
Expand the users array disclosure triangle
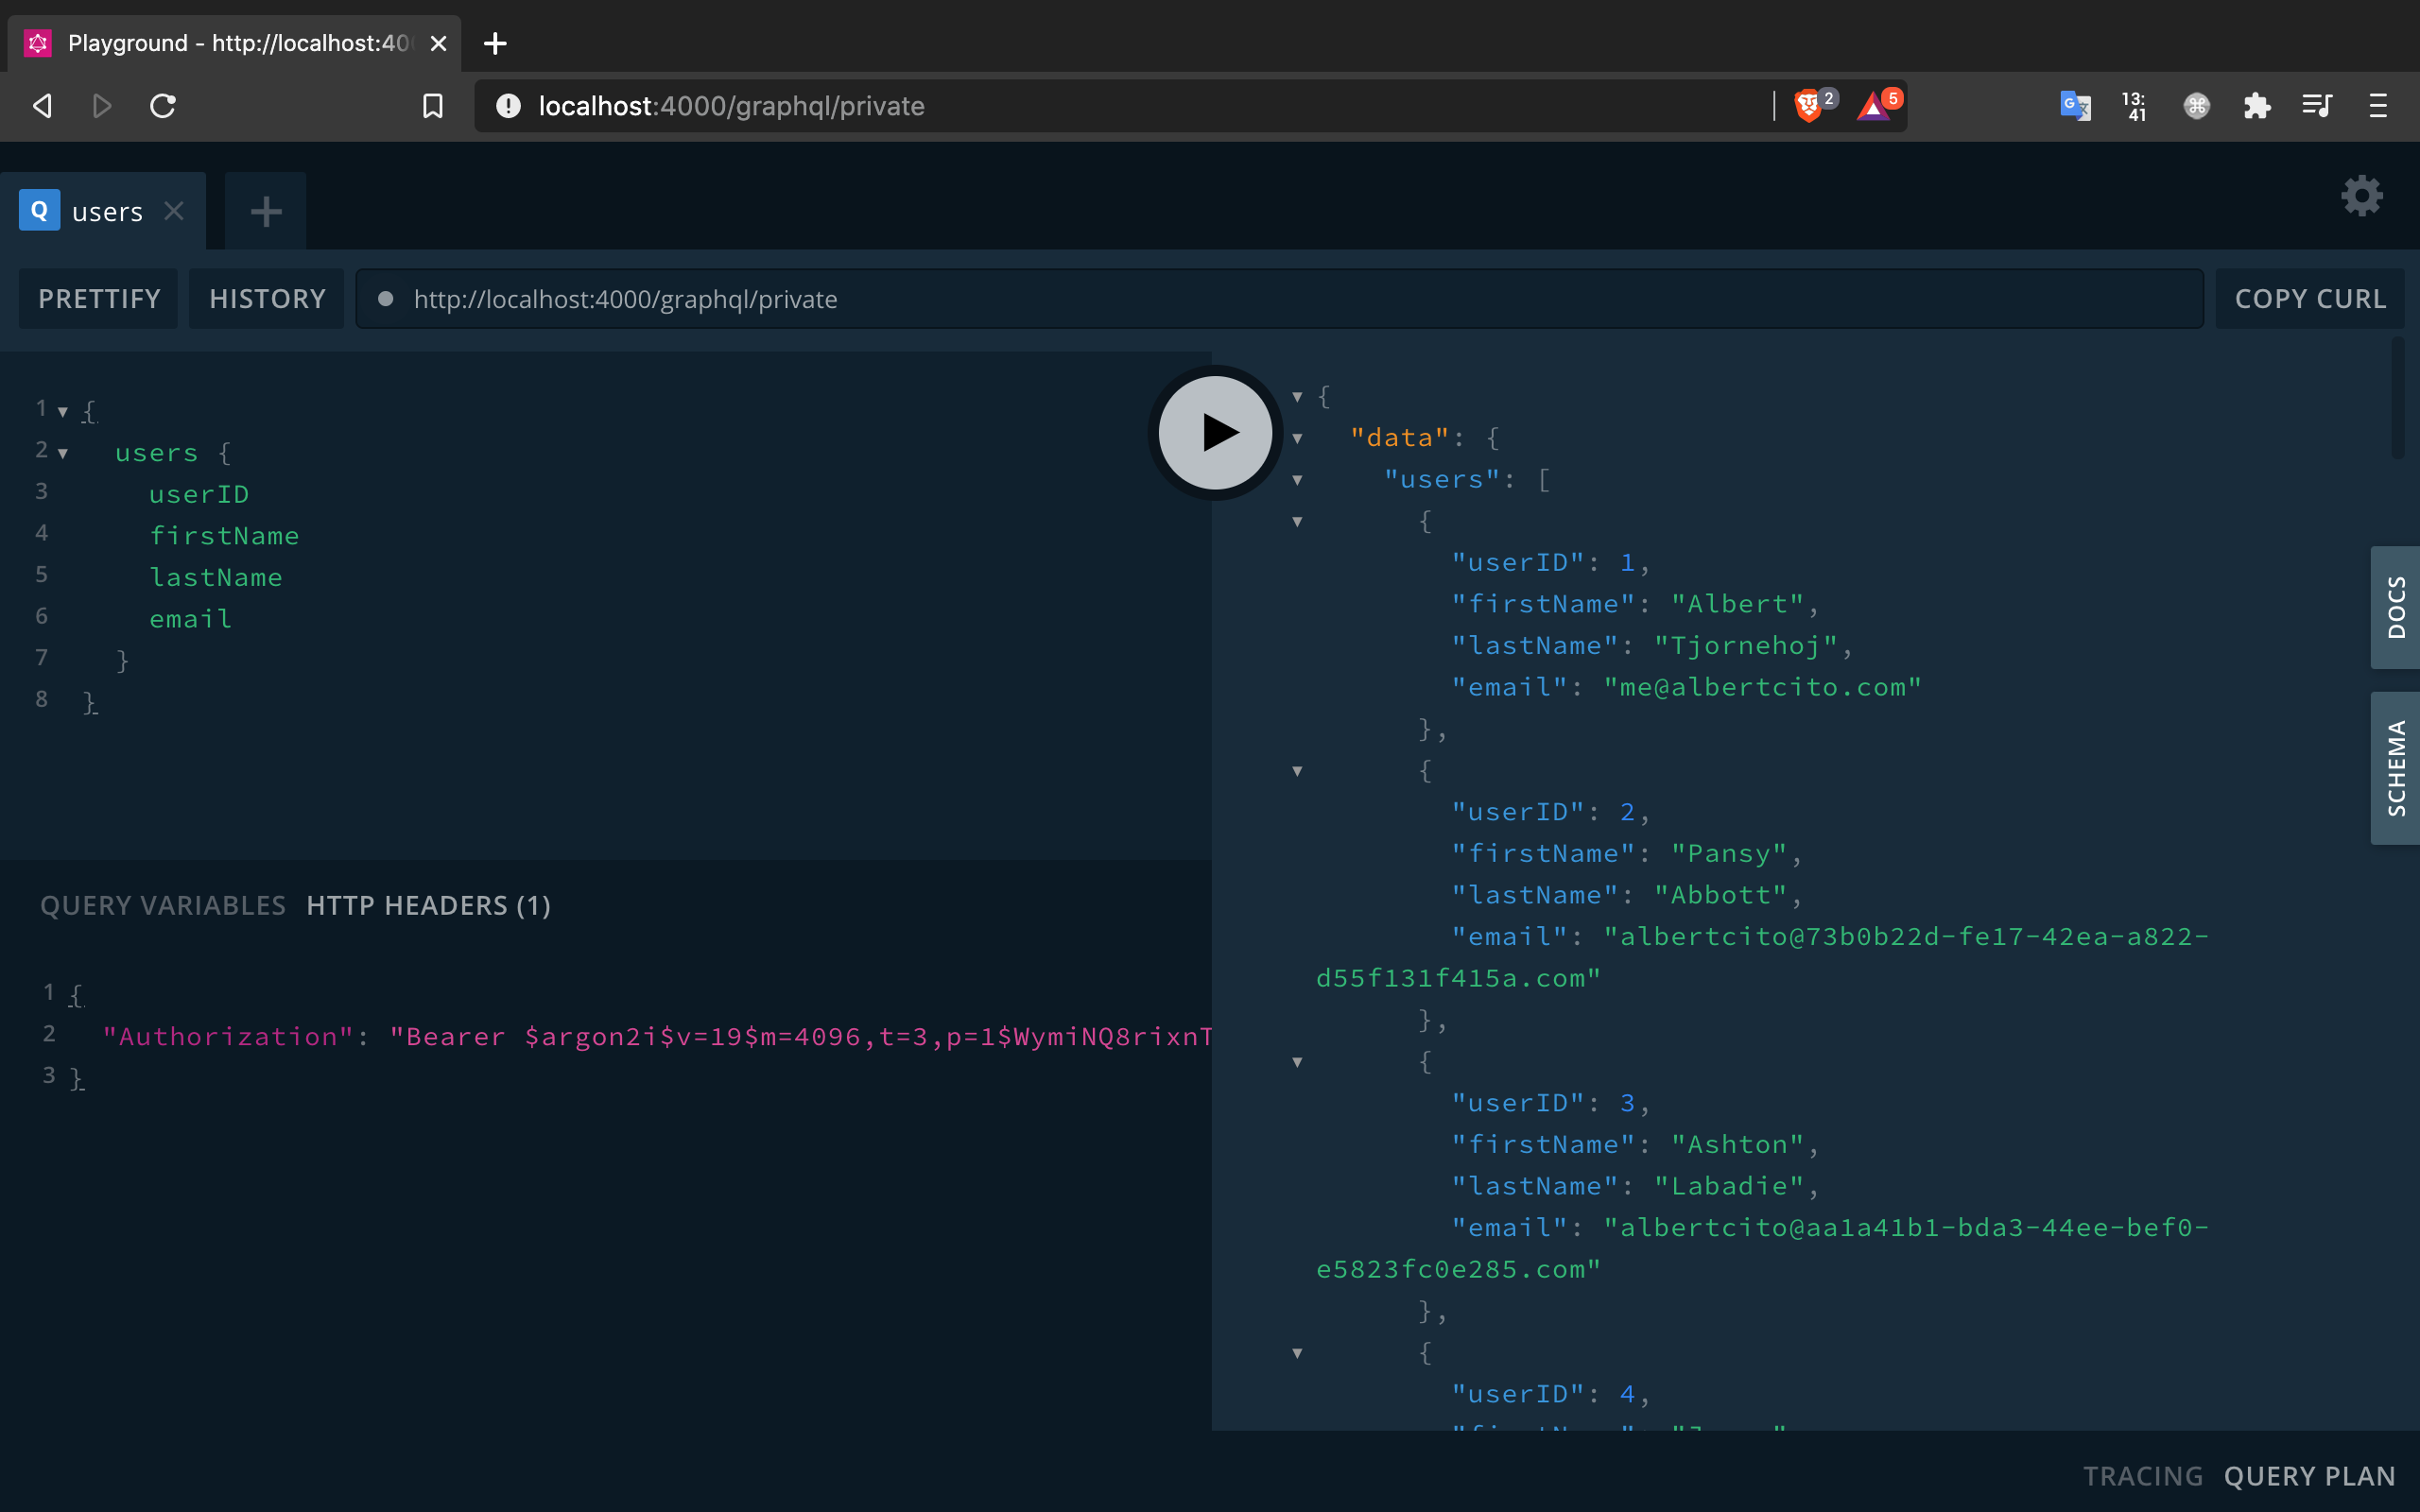[x=1296, y=479]
